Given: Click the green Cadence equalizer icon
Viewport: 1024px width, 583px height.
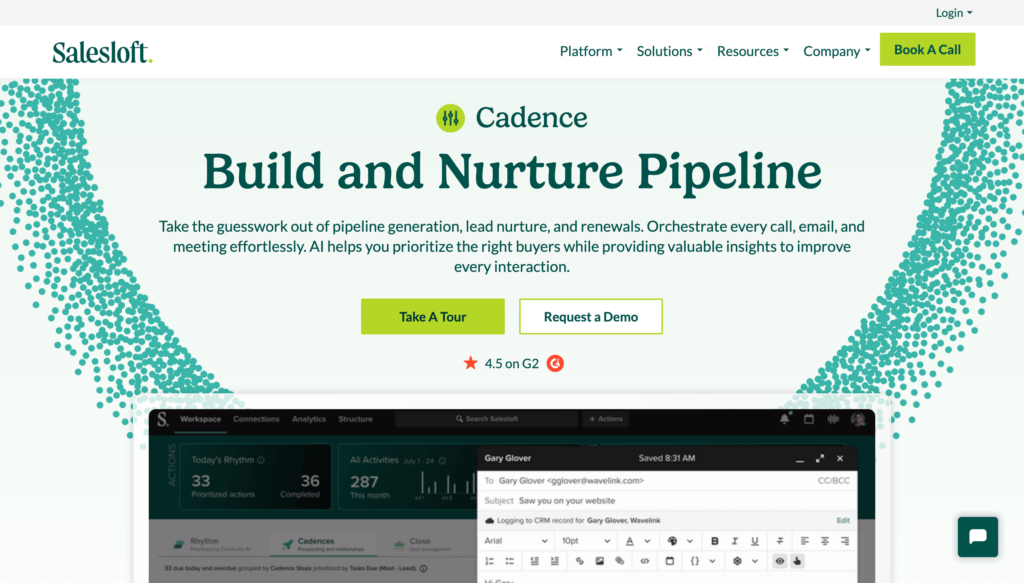Looking at the screenshot, I should click(450, 118).
